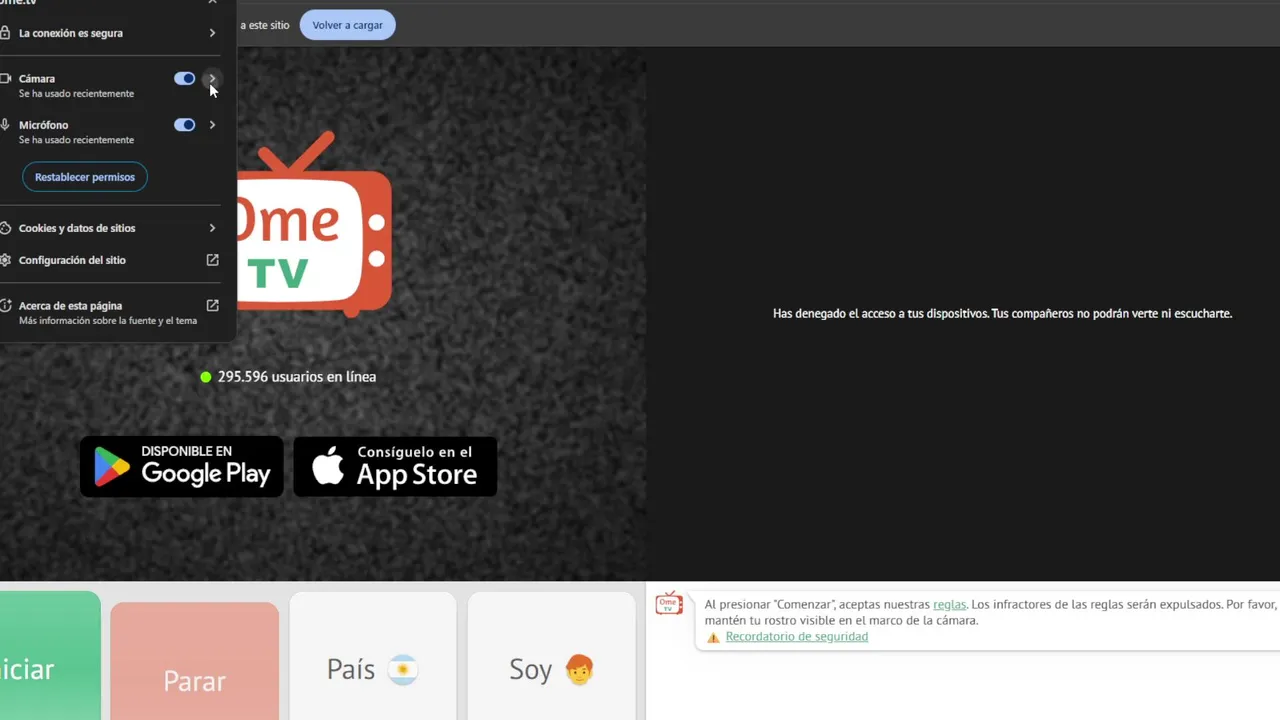Click the camera icon beside Cámara

(x=5, y=78)
